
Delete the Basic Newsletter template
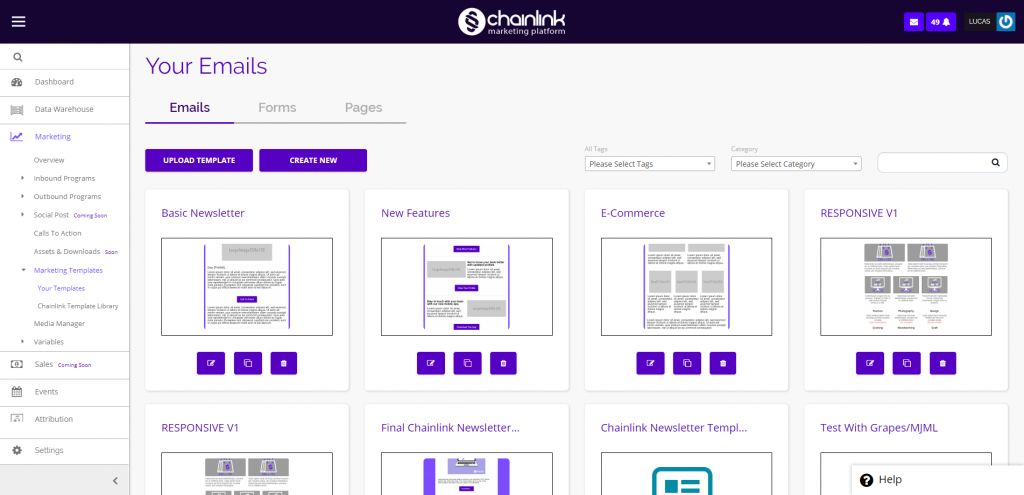pos(283,363)
